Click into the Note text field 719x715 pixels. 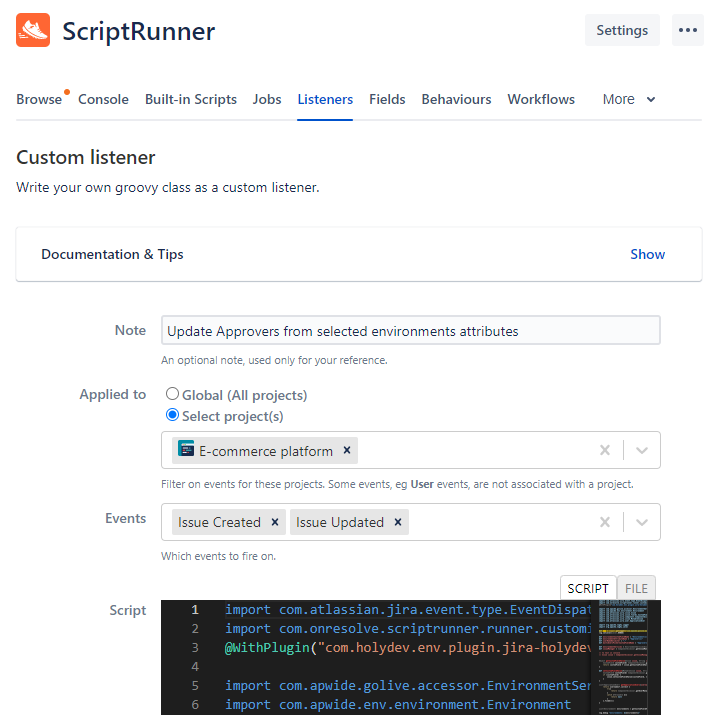[x=410, y=331]
